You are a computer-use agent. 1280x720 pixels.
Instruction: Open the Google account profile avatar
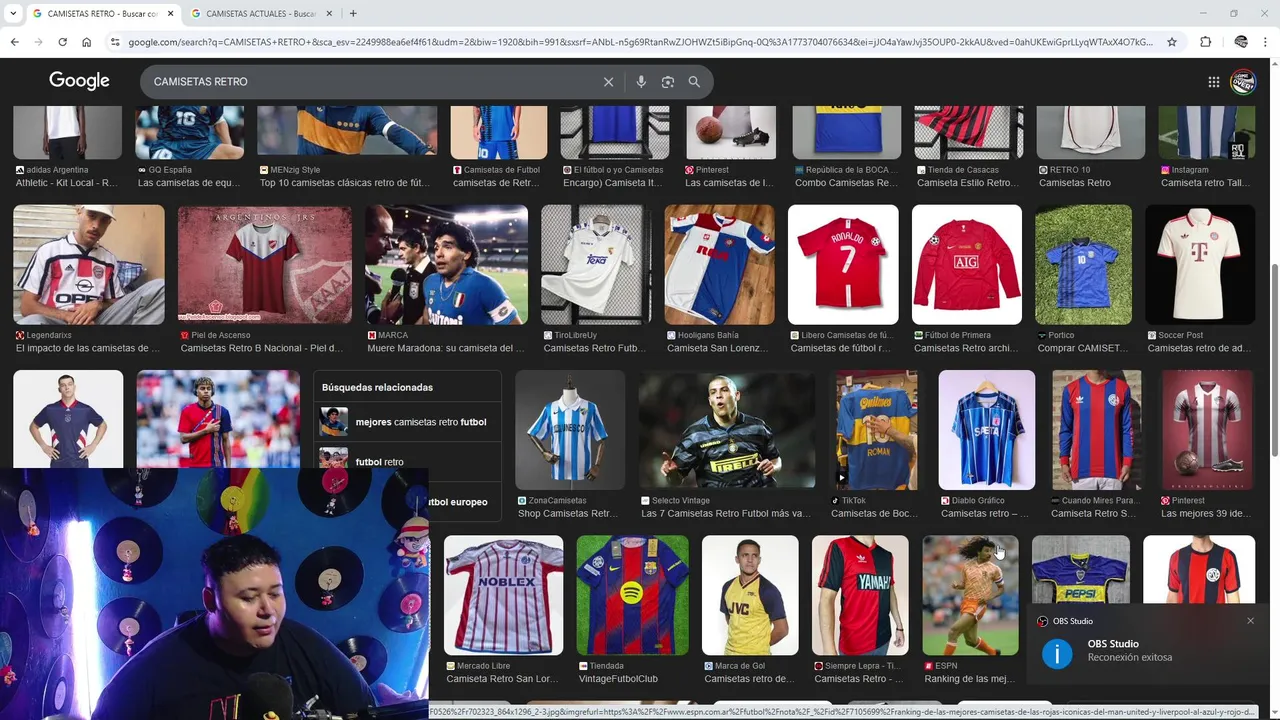1243,82
